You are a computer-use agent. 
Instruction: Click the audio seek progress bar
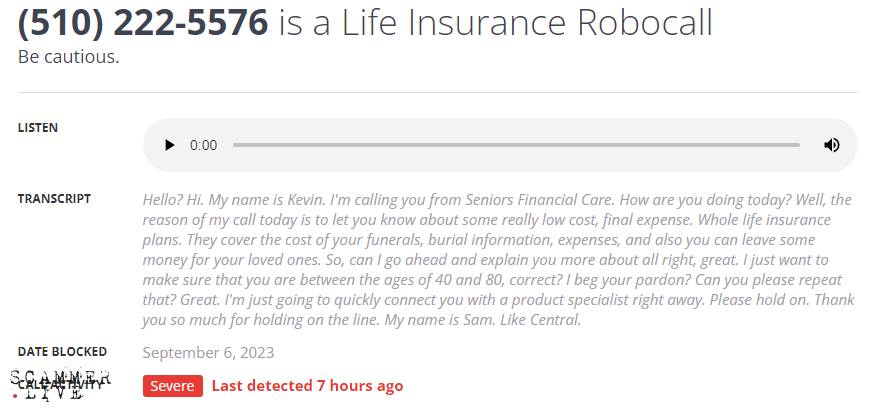[x=516, y=145]
